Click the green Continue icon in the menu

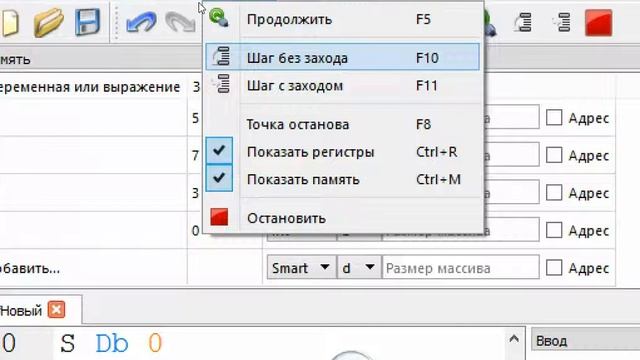click(x=219, y=18)
